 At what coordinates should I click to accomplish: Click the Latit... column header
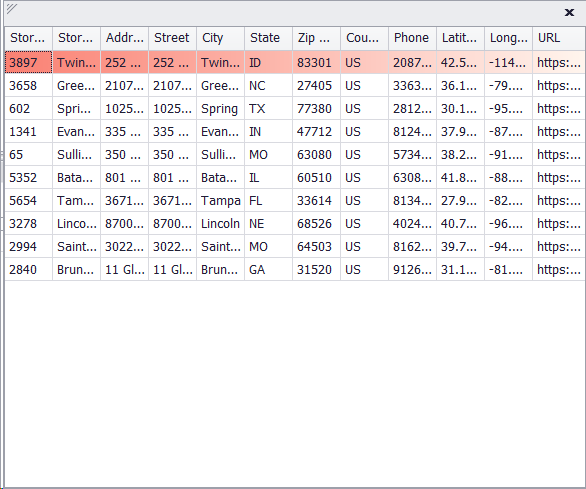tap(460, 38)
